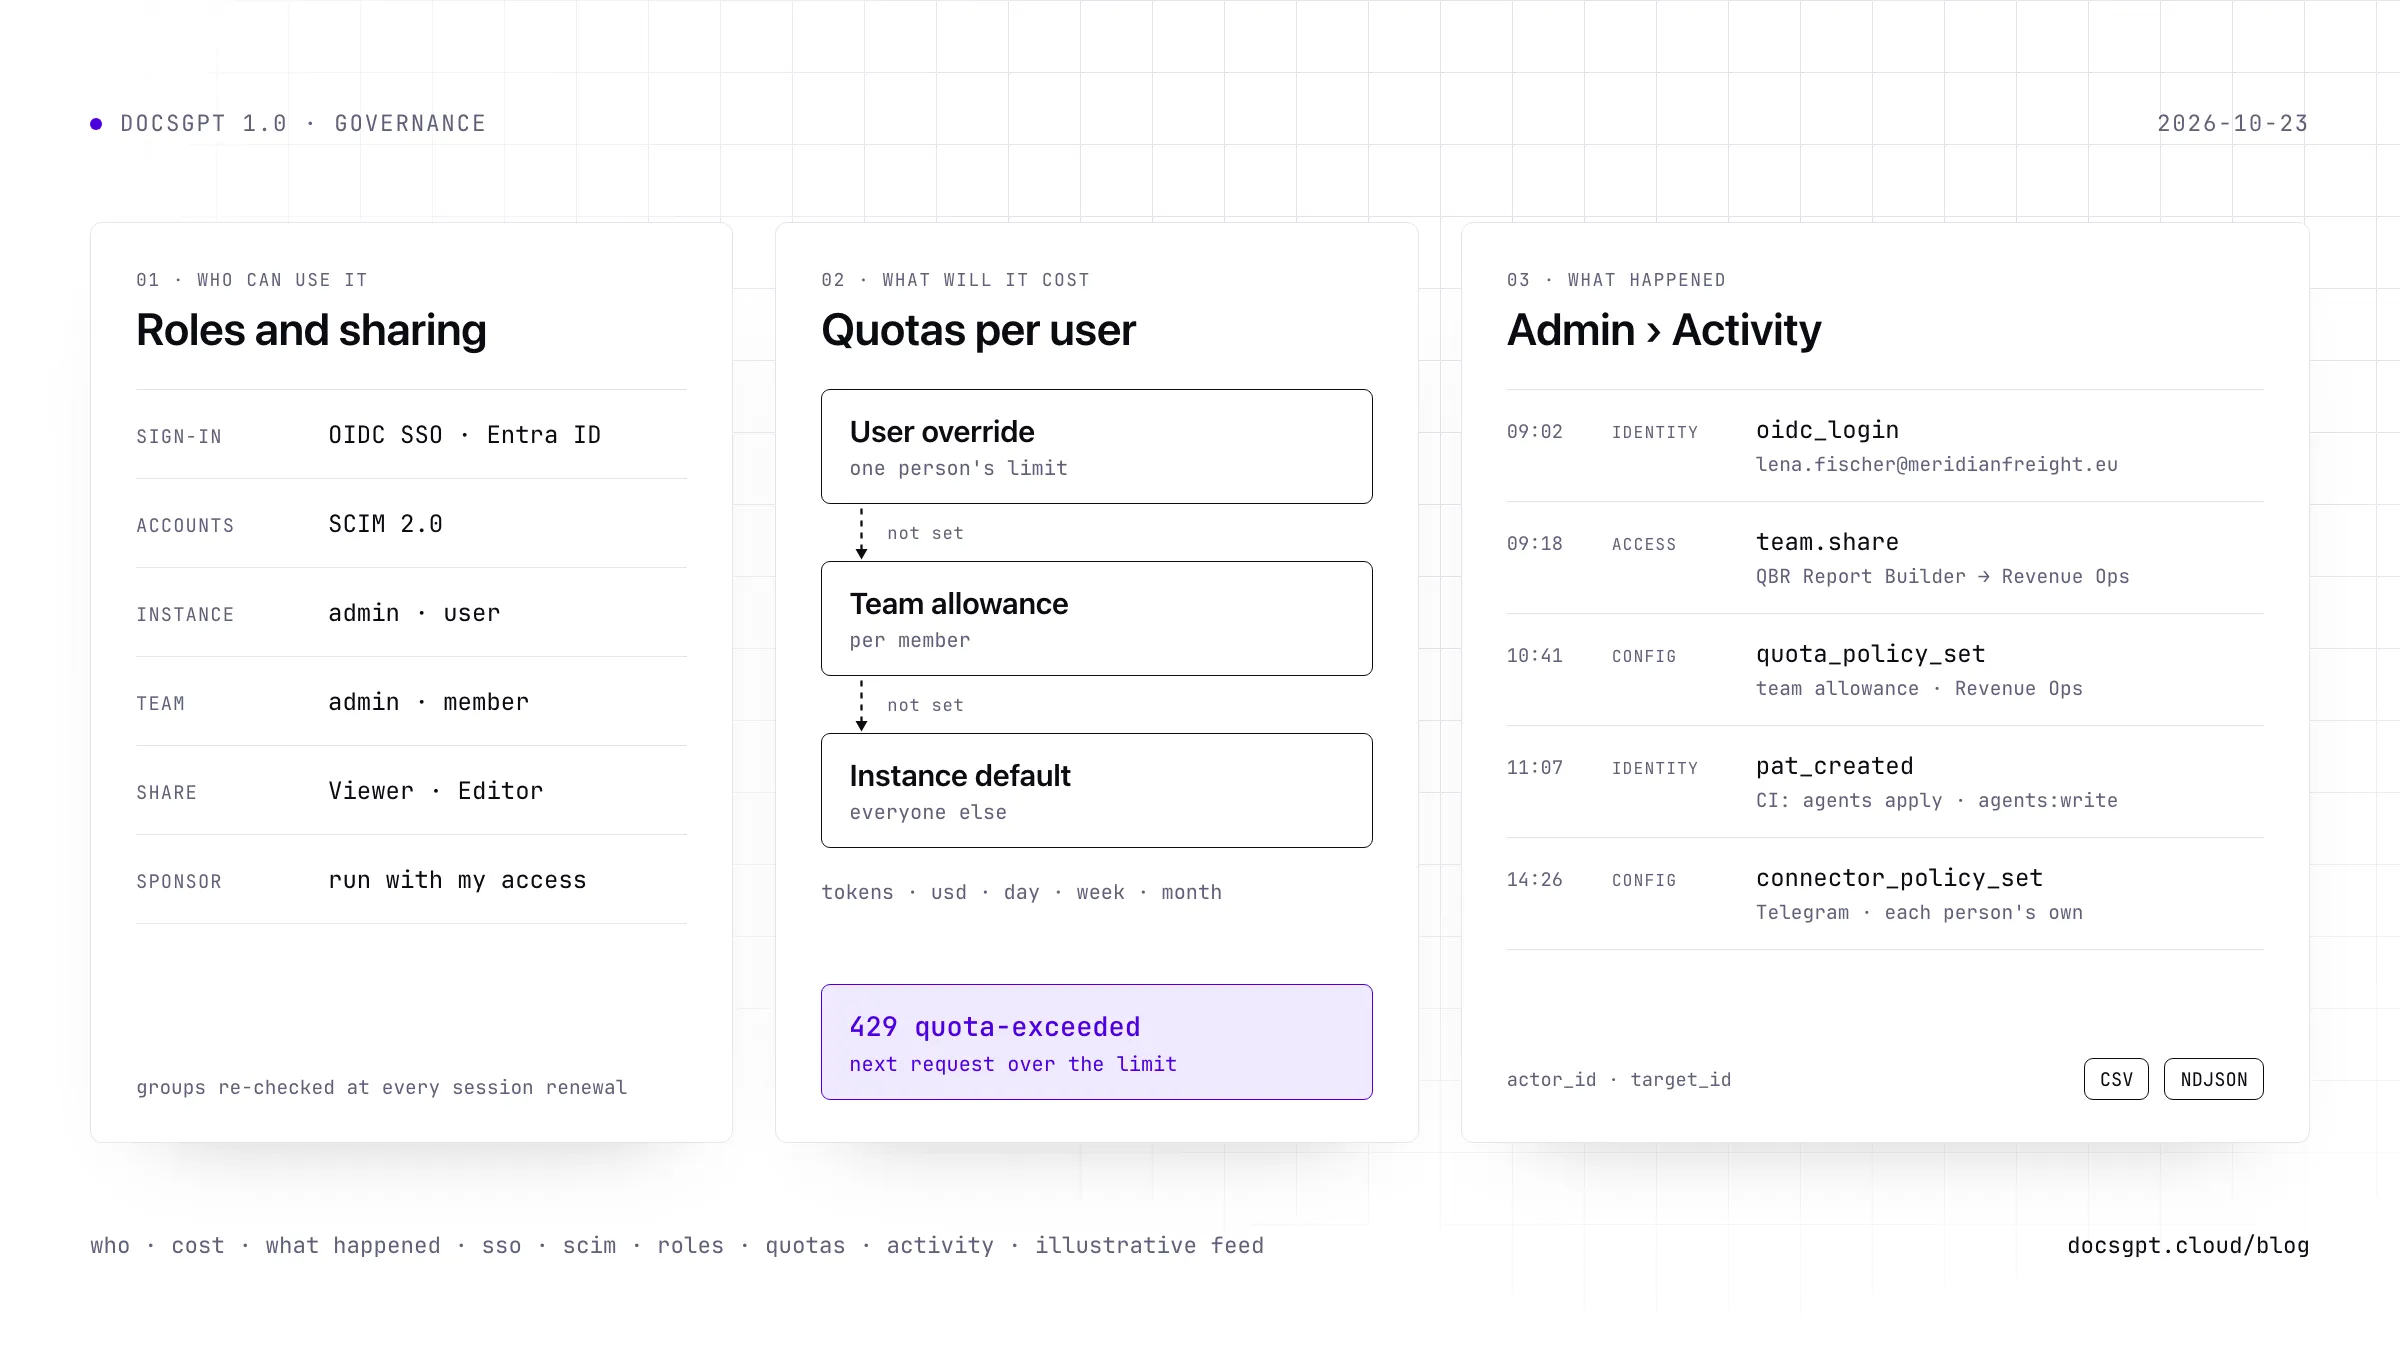
Task: Export activity as NDJSON
Action: (2214, 1079)
